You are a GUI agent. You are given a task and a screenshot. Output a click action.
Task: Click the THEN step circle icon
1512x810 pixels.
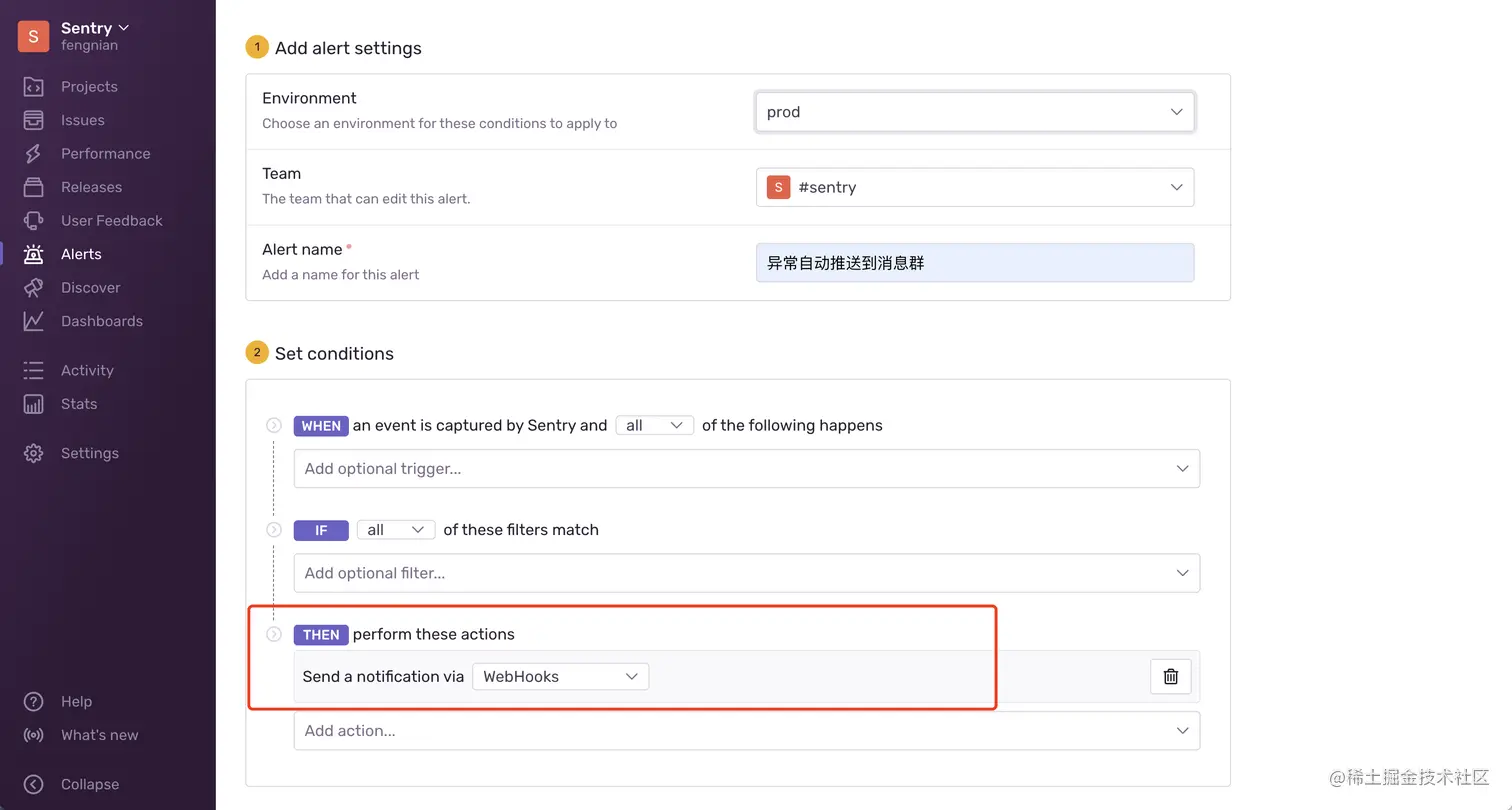tap(274, 634)
